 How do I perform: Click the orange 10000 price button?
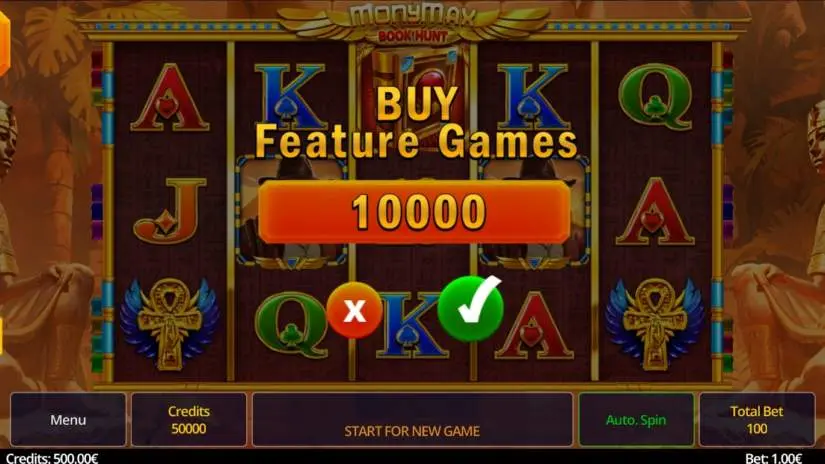click(414, 211)
